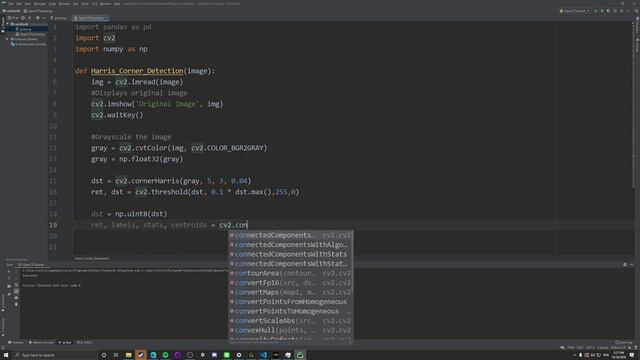This screenshot has width=640, height=360.
Task: Toggle the Run tool window button
Action: [x=65, y=342]
